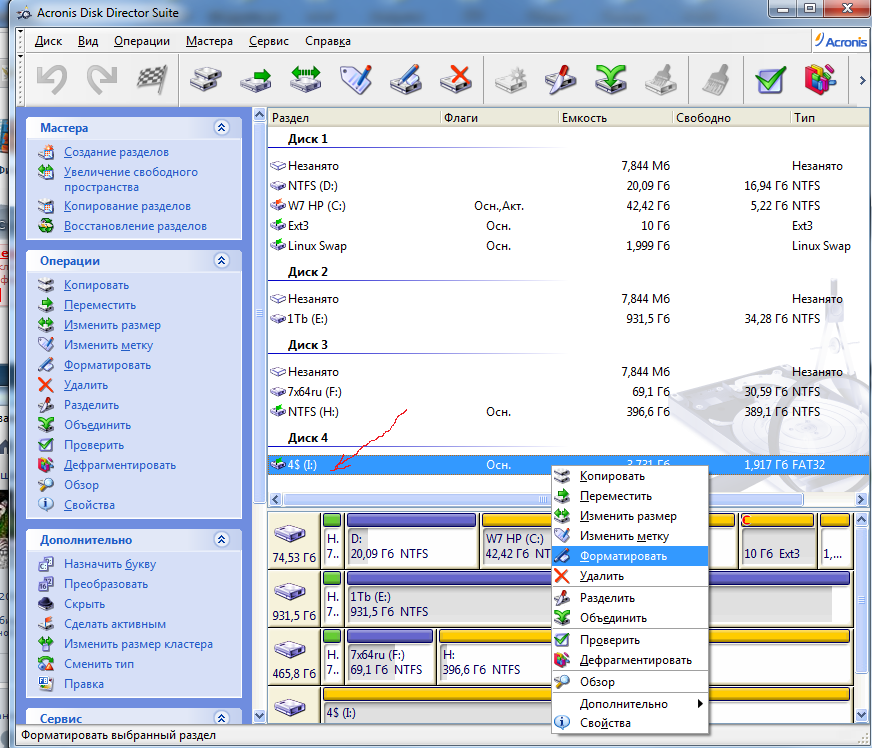The width and height of the screenshot is (872, 748).
Task: Sort by the Флаги column header
Action: click(499, 118)
